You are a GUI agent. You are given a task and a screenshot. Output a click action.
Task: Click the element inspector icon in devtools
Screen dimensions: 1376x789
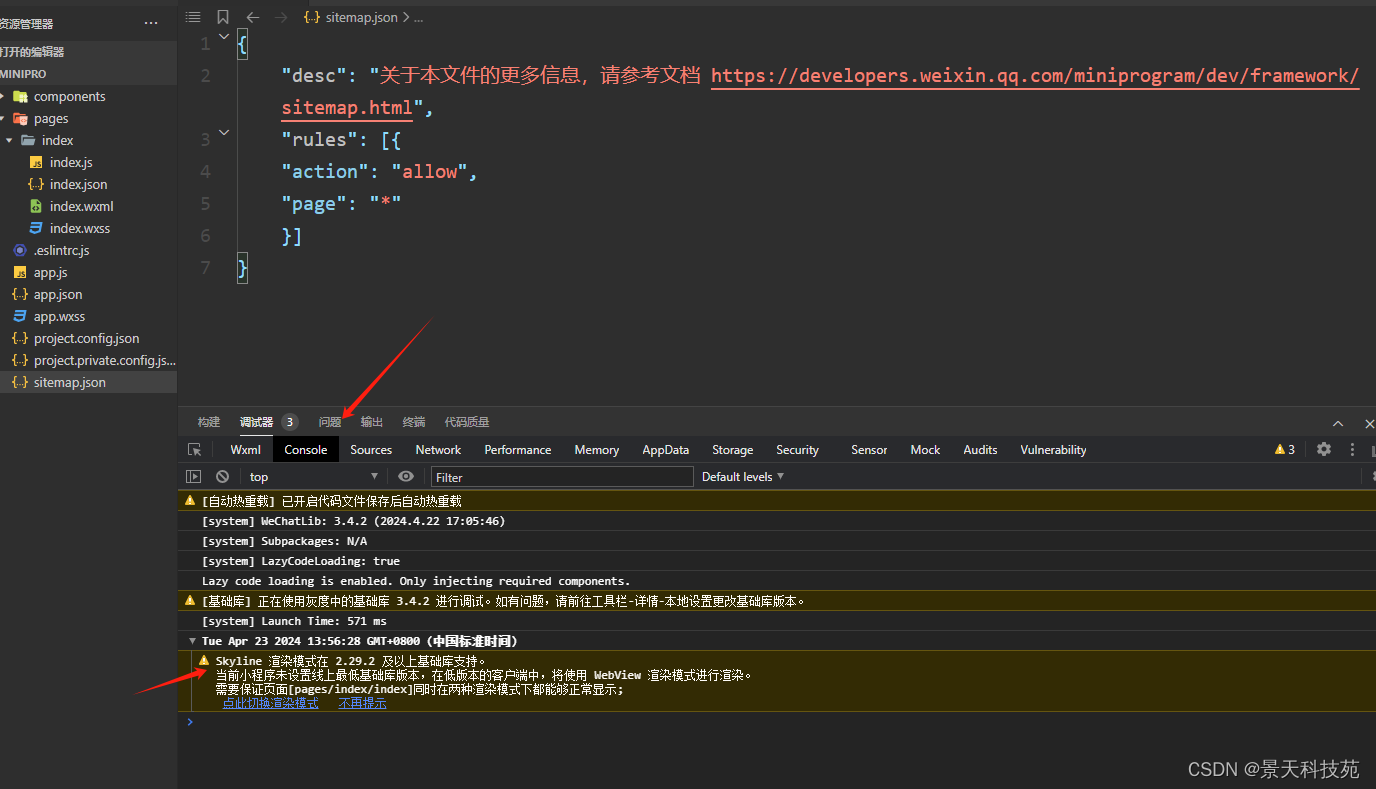pyautogui.click(x=194, y=450)
